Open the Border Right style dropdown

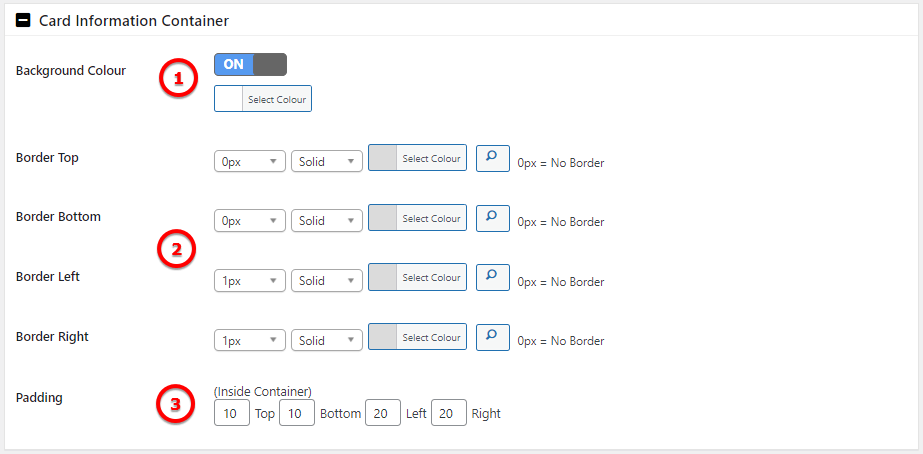(326, 341)
